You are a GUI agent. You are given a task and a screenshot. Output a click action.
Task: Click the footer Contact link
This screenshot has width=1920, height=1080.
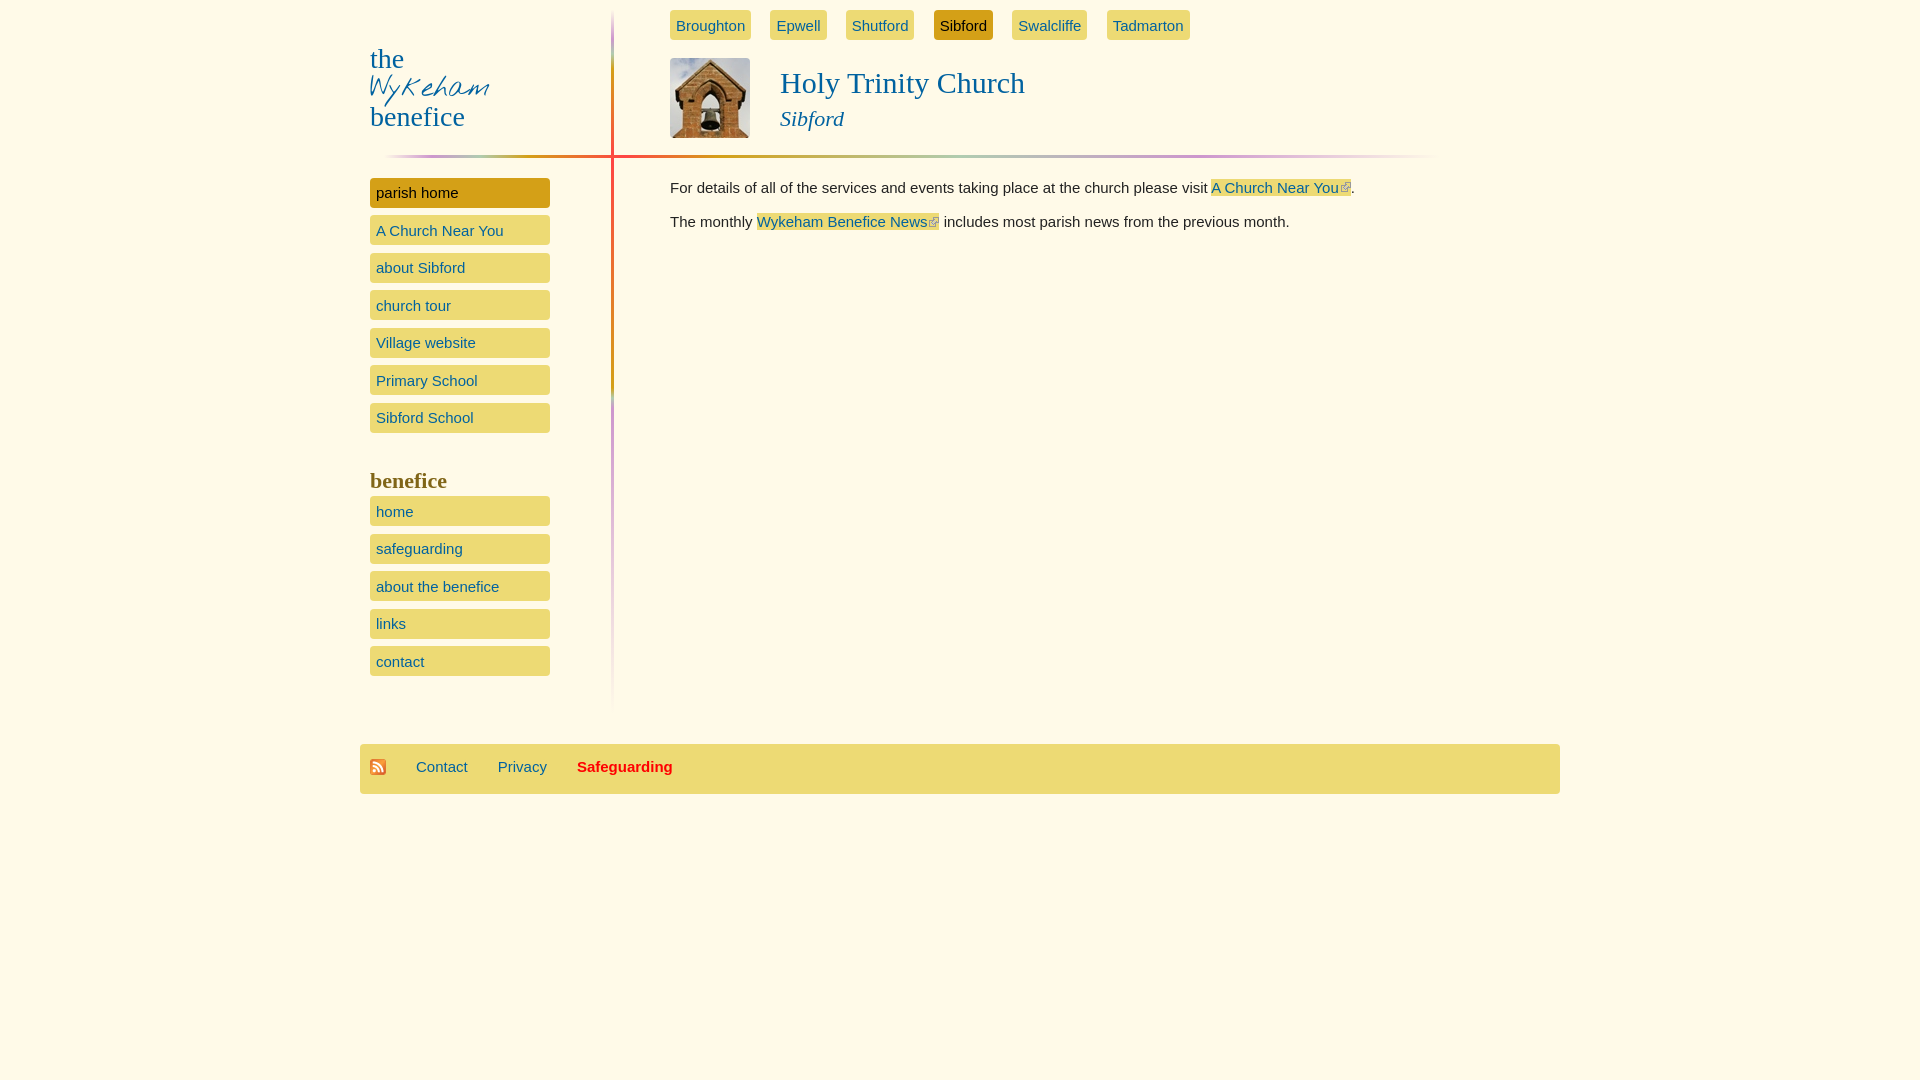pyautogui.click(x=442, y=767)
